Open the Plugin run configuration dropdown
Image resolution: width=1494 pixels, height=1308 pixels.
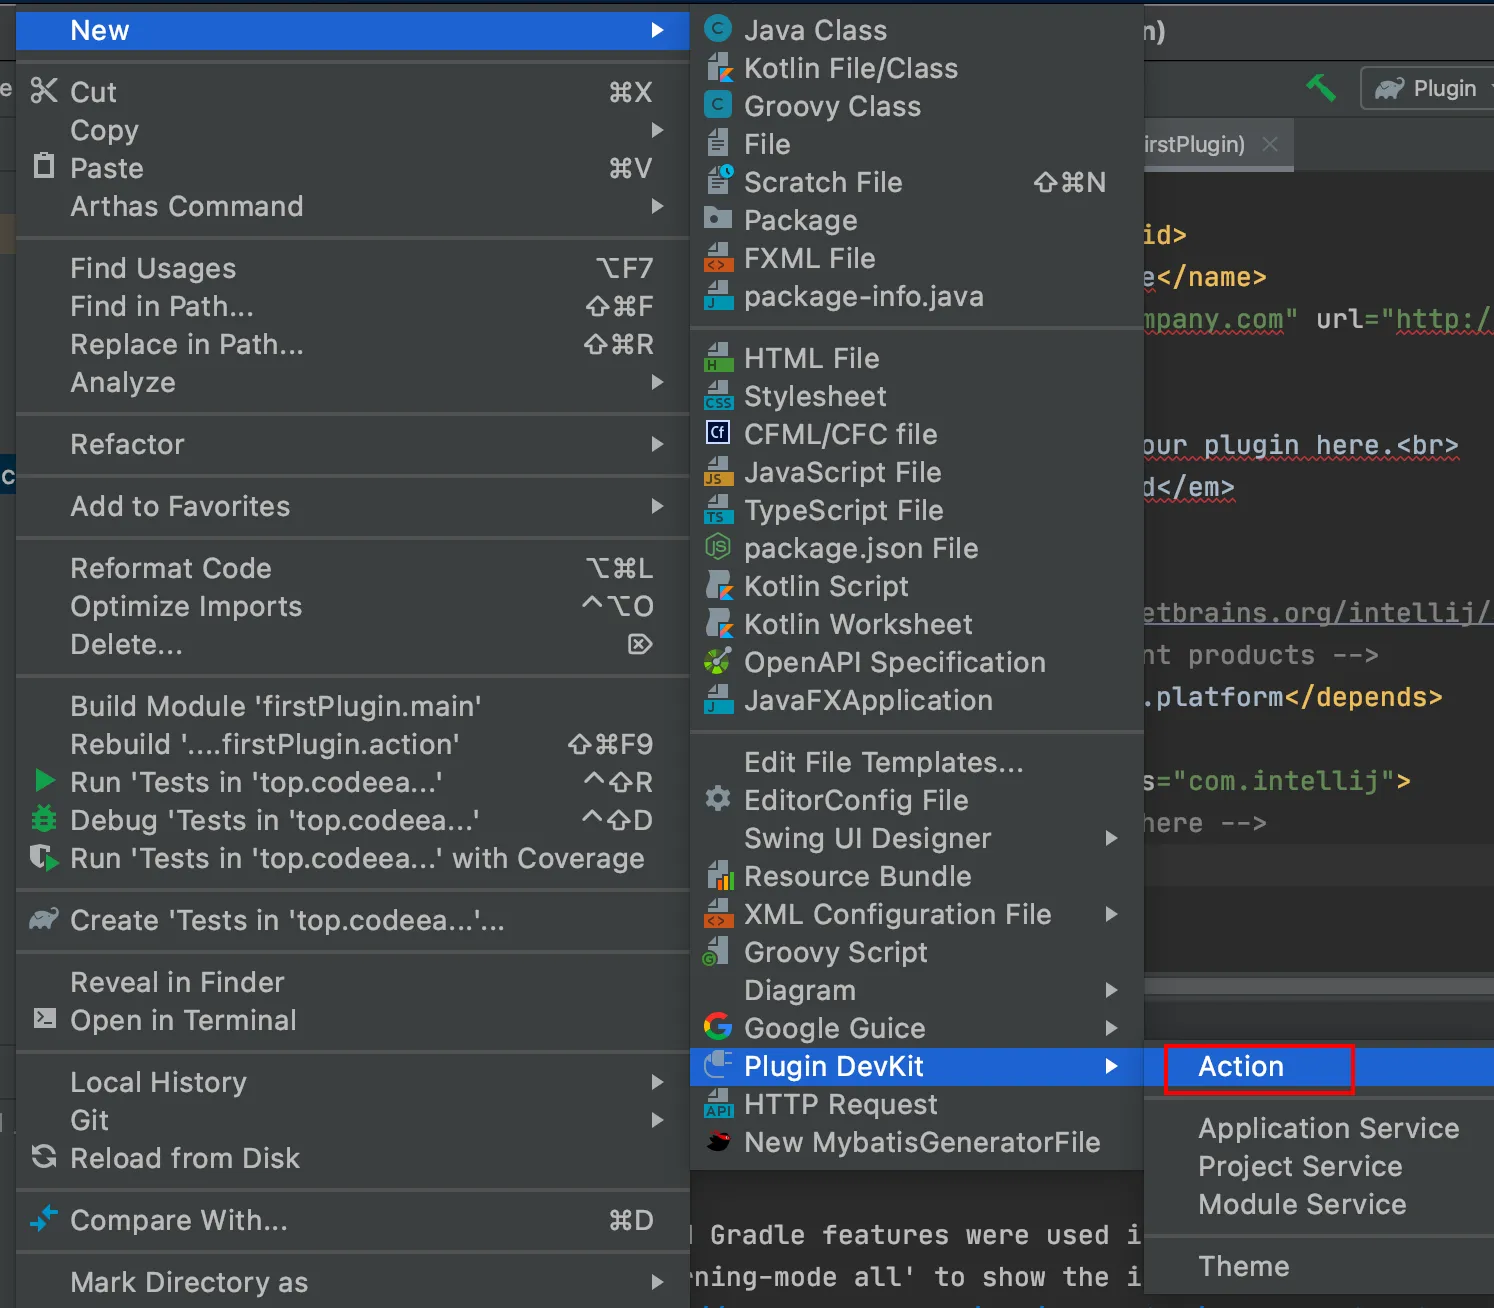tap(1429, 88)
